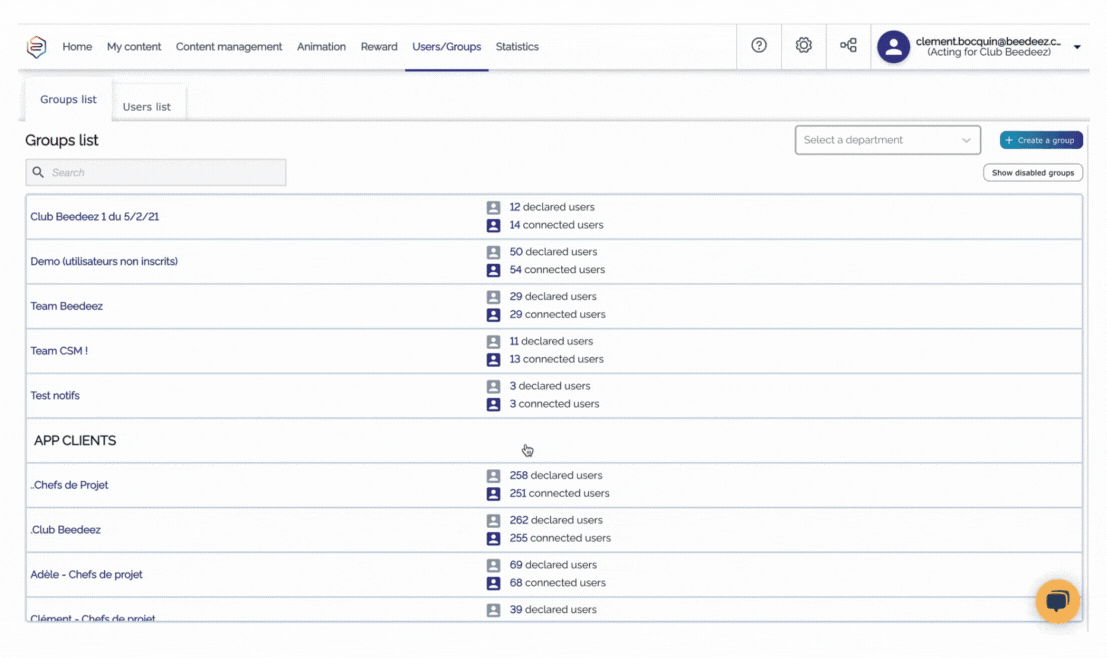This screenshot has height=658, width=1107.
Task: Click the Beedeez logo icon
Action: pos(37,47)
